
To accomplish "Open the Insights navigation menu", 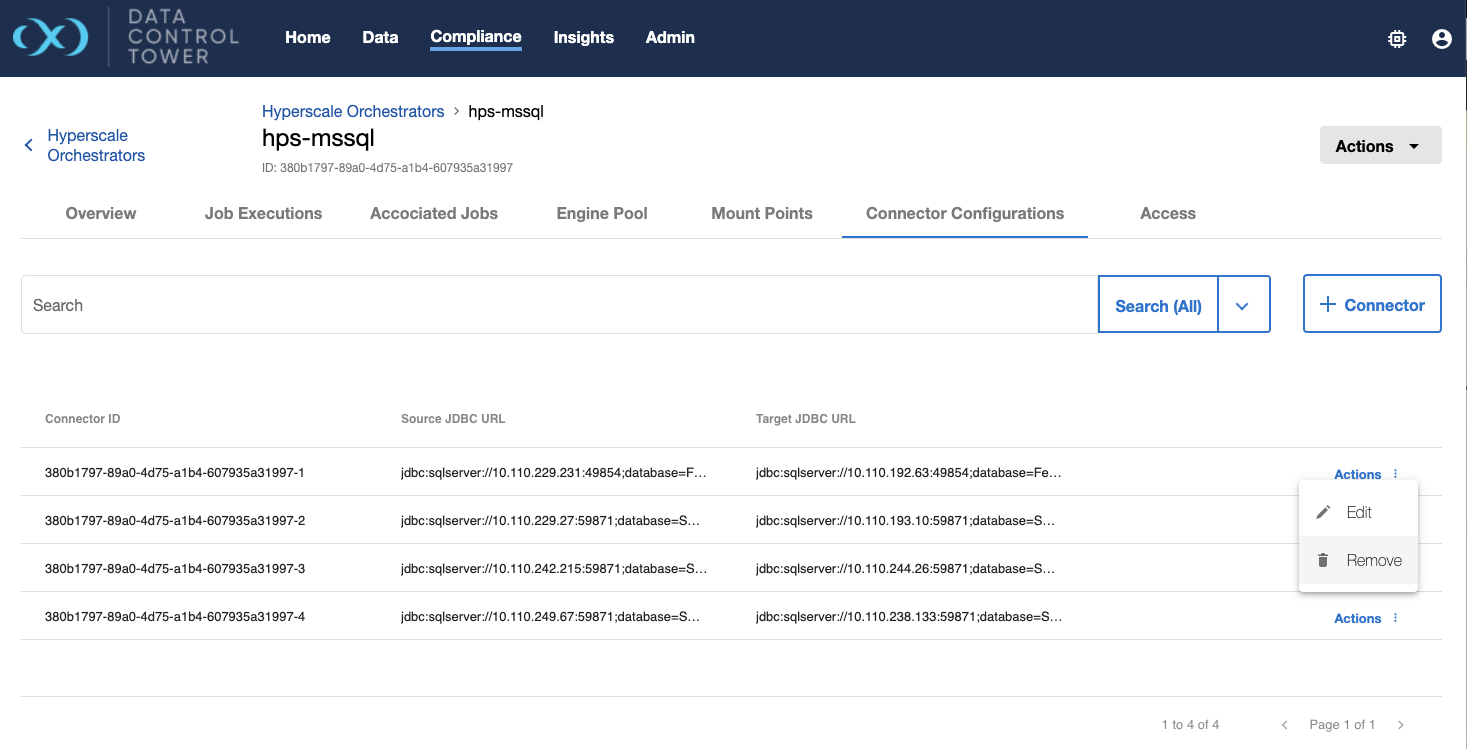I will pyautogui.click(x=583, y=37).
